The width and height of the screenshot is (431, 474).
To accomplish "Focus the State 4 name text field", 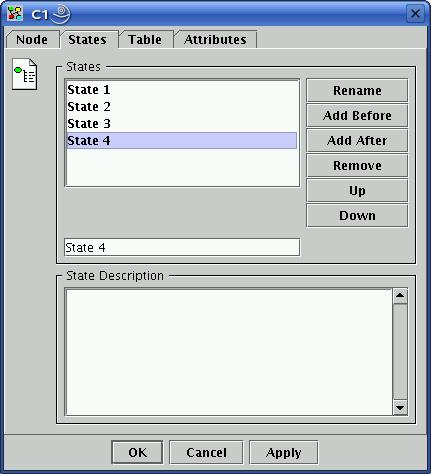I will coord(182,247).
